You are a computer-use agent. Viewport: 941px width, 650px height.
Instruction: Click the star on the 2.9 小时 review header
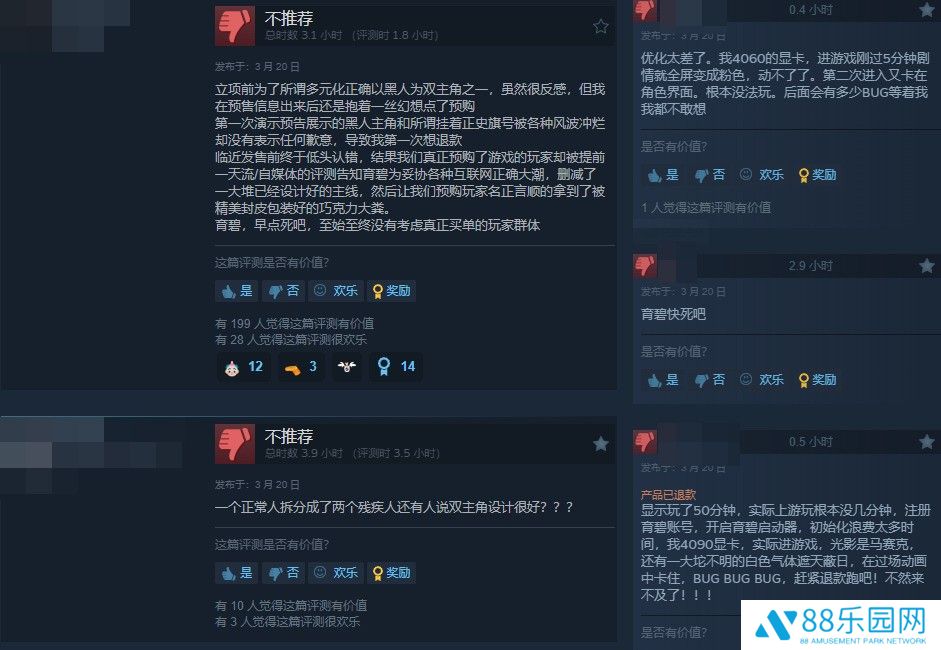pyautogui.click(x=926, y=265)
